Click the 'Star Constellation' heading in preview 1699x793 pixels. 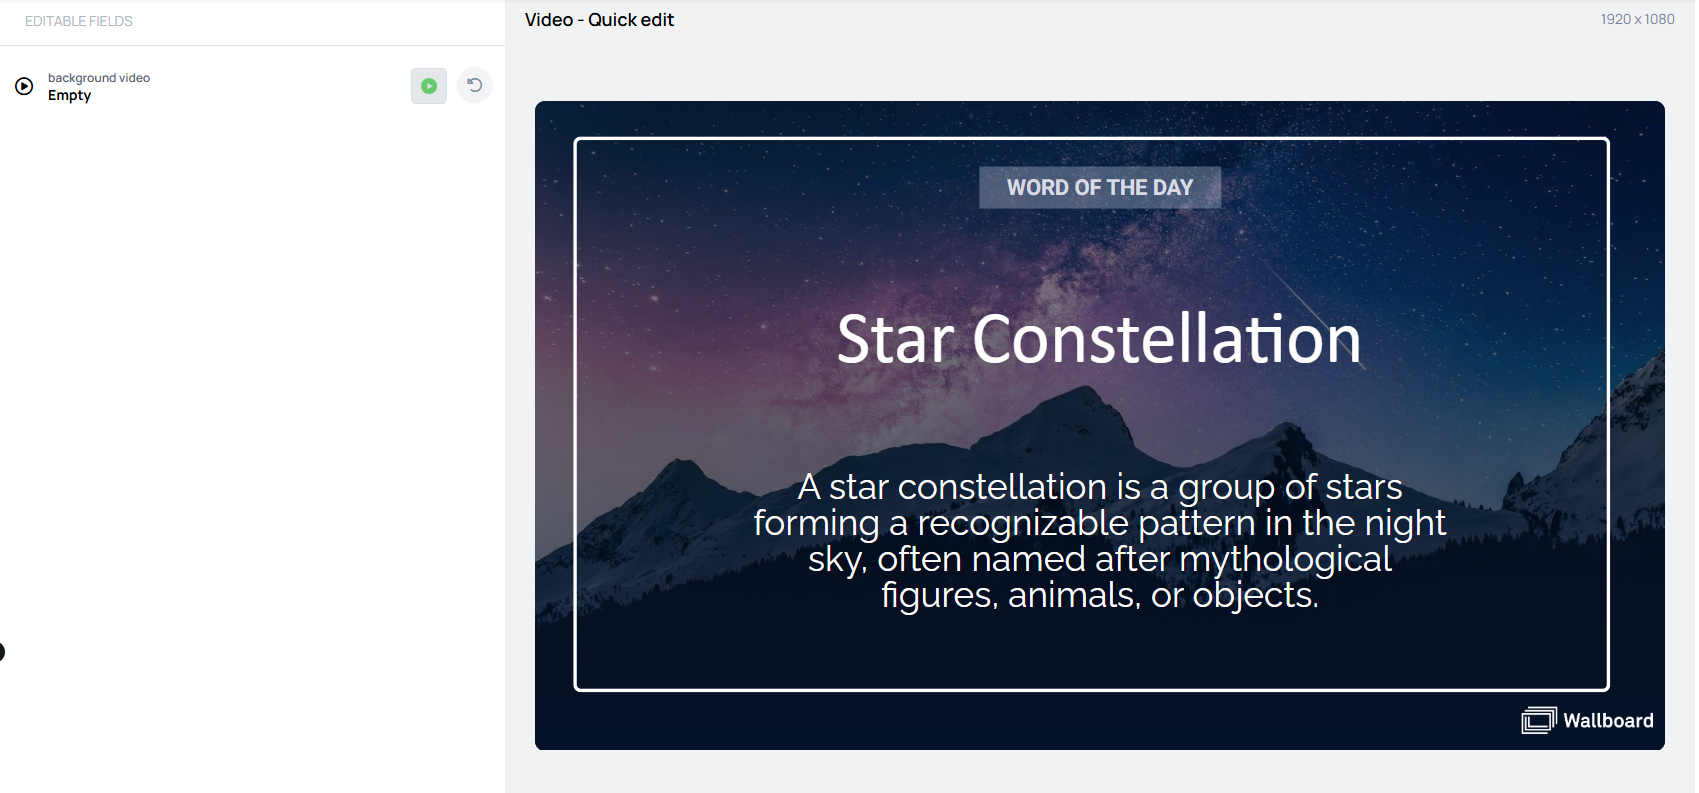click(1099, 339)
